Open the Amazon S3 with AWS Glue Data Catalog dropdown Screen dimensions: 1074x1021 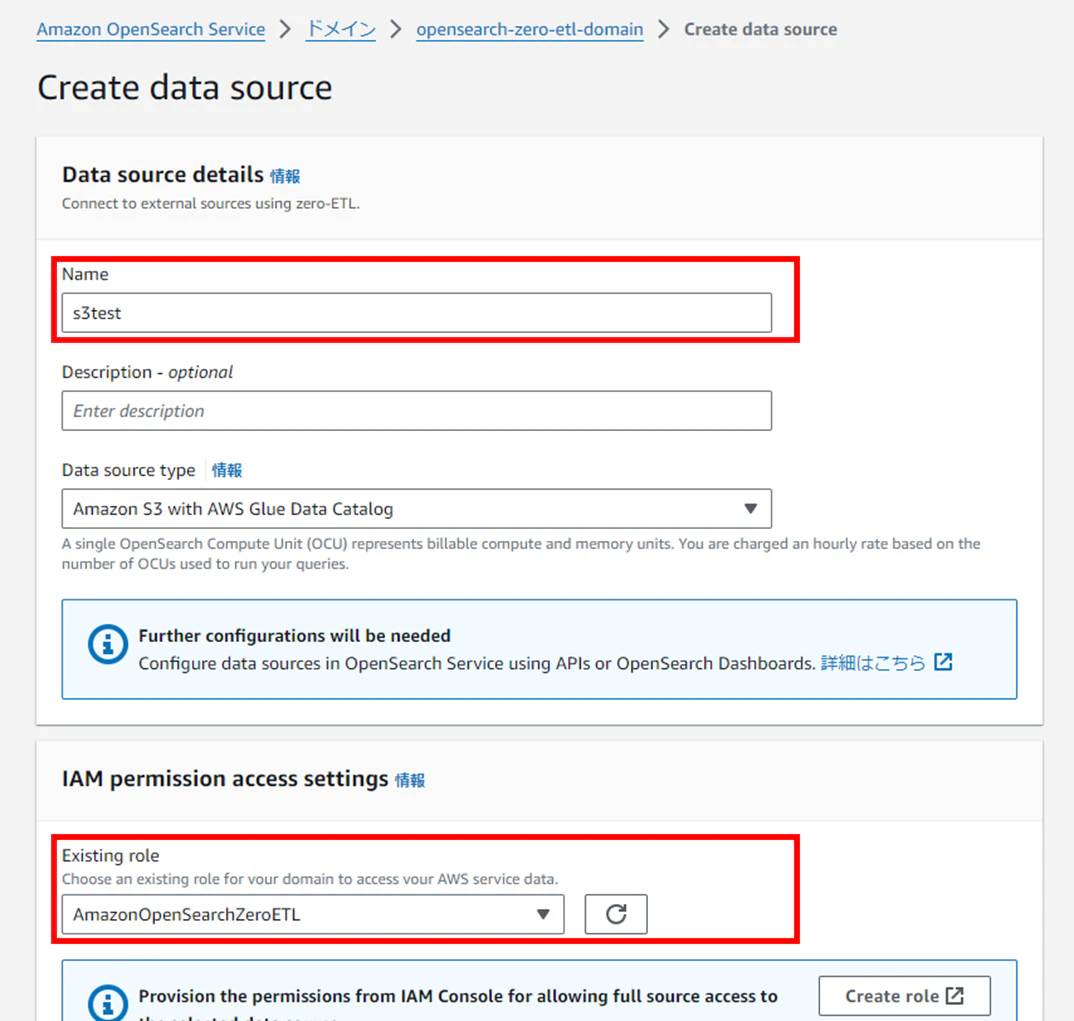(x=416, y=509)
